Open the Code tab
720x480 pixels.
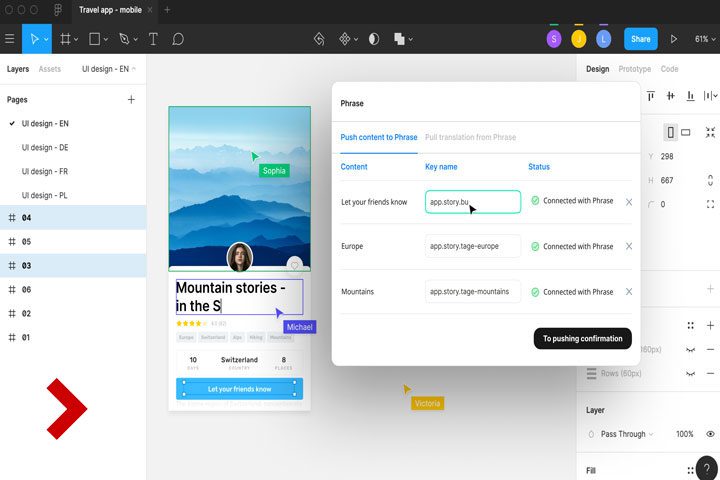point(669,69)
